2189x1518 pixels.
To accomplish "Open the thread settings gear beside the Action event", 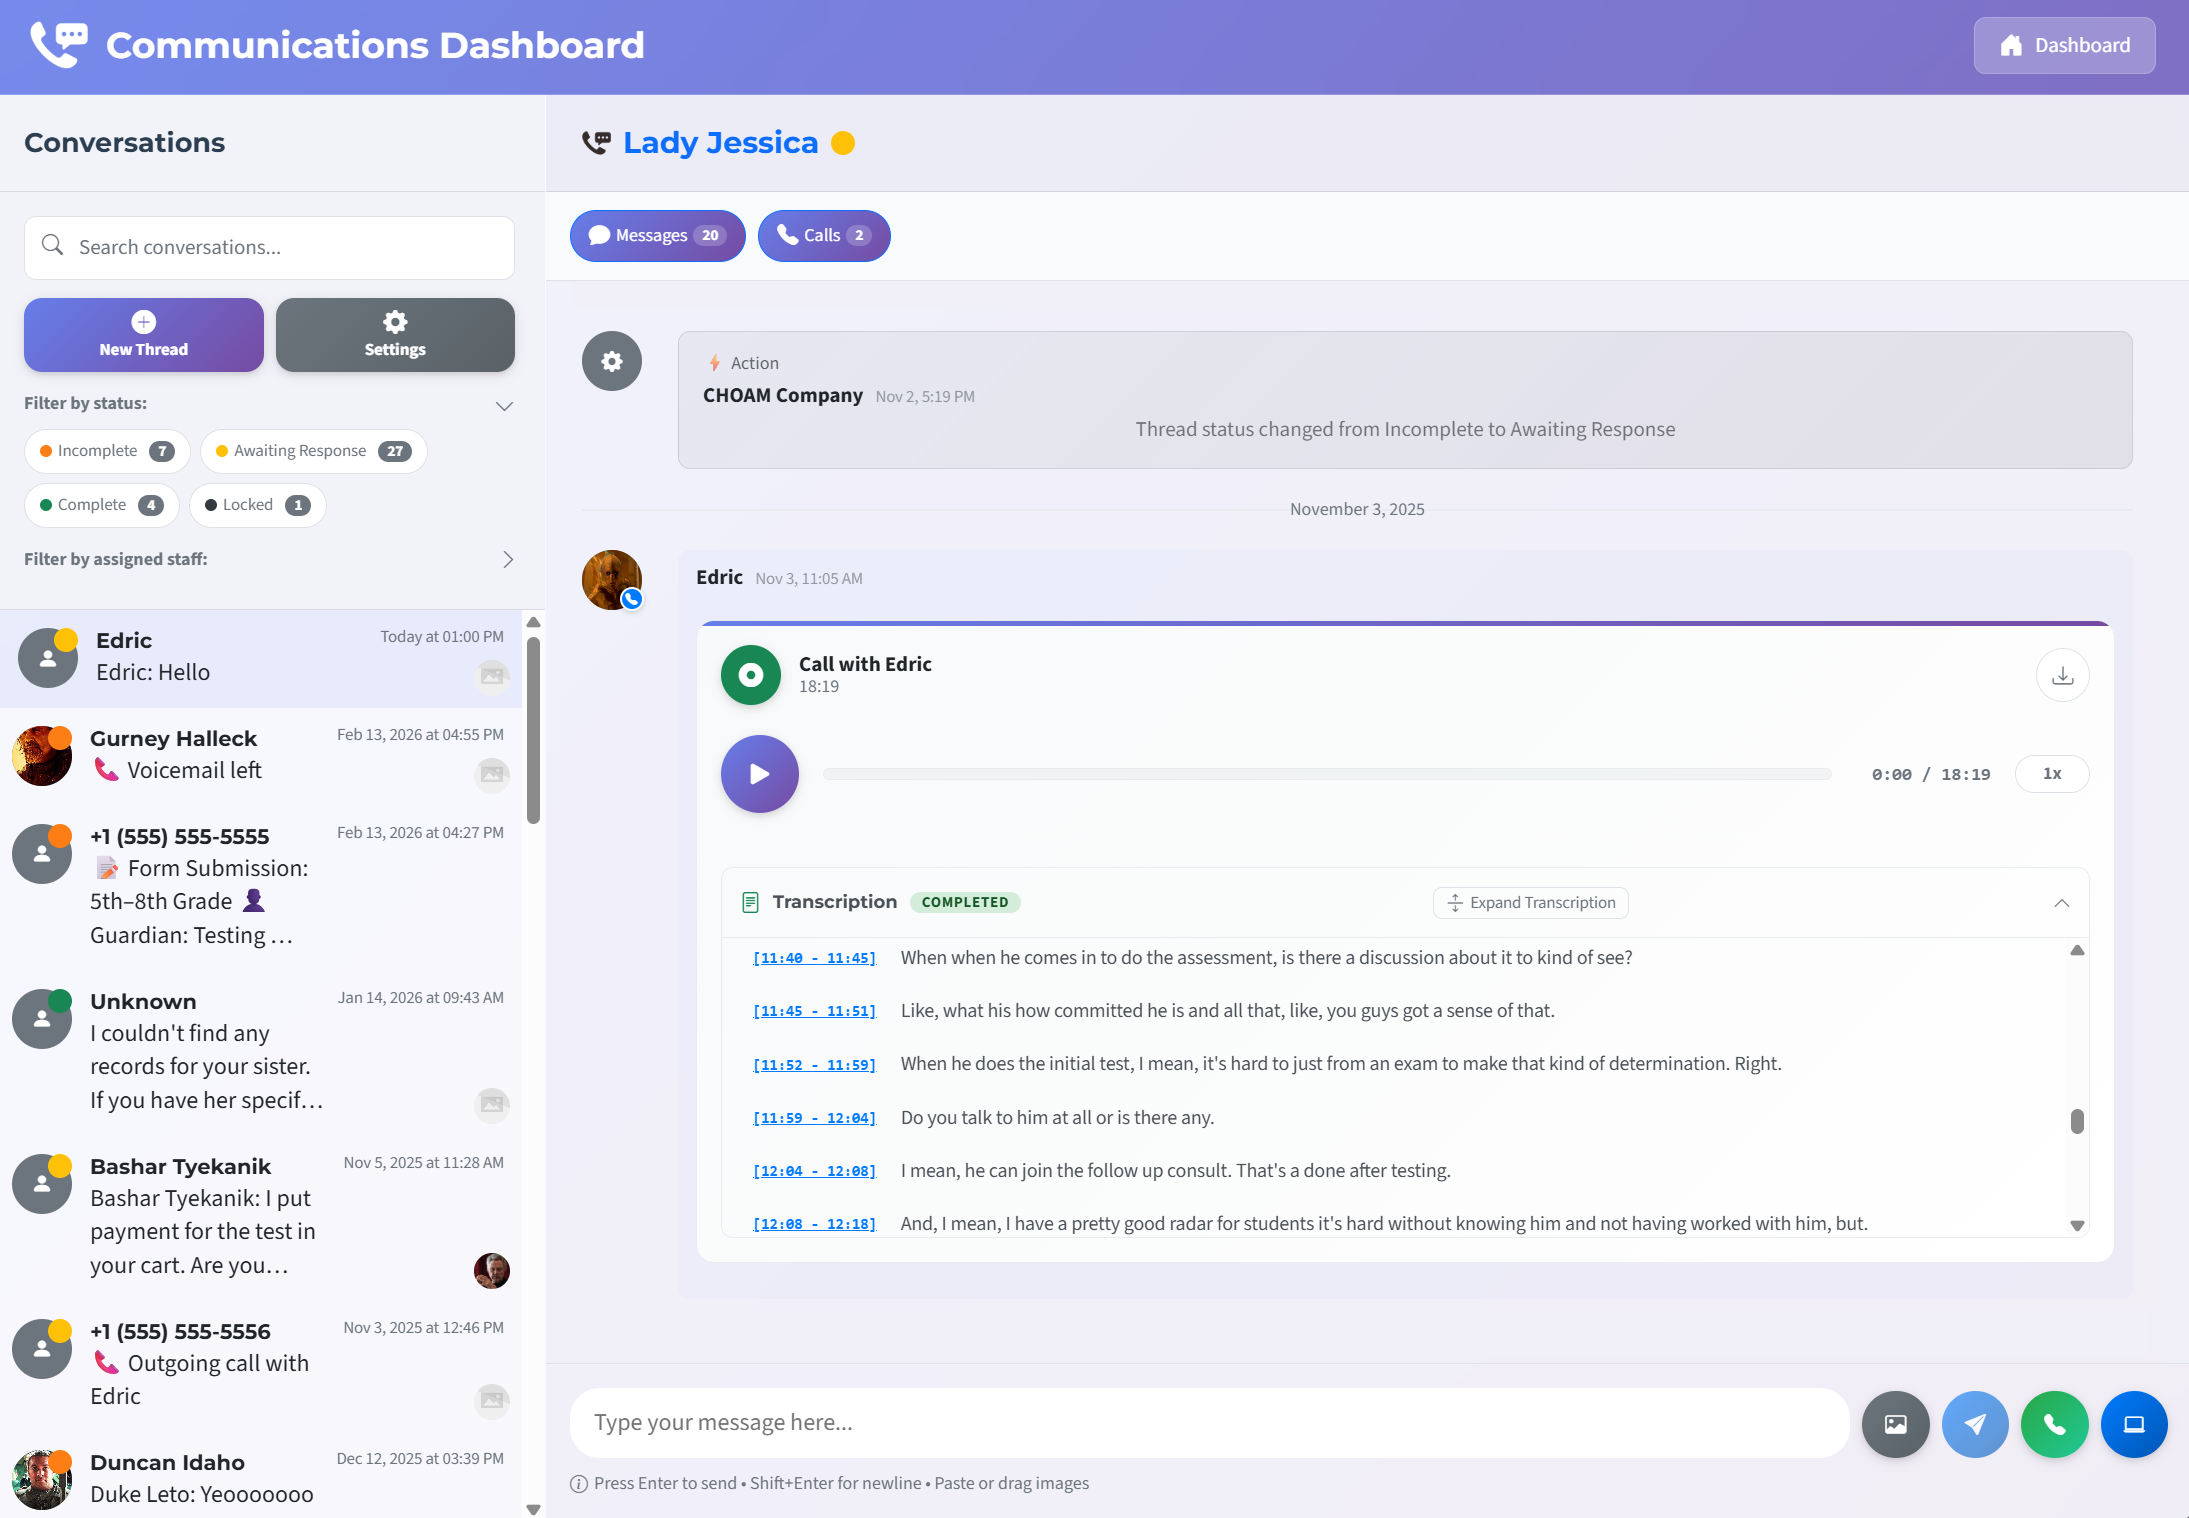I will [x=611, y=361].
